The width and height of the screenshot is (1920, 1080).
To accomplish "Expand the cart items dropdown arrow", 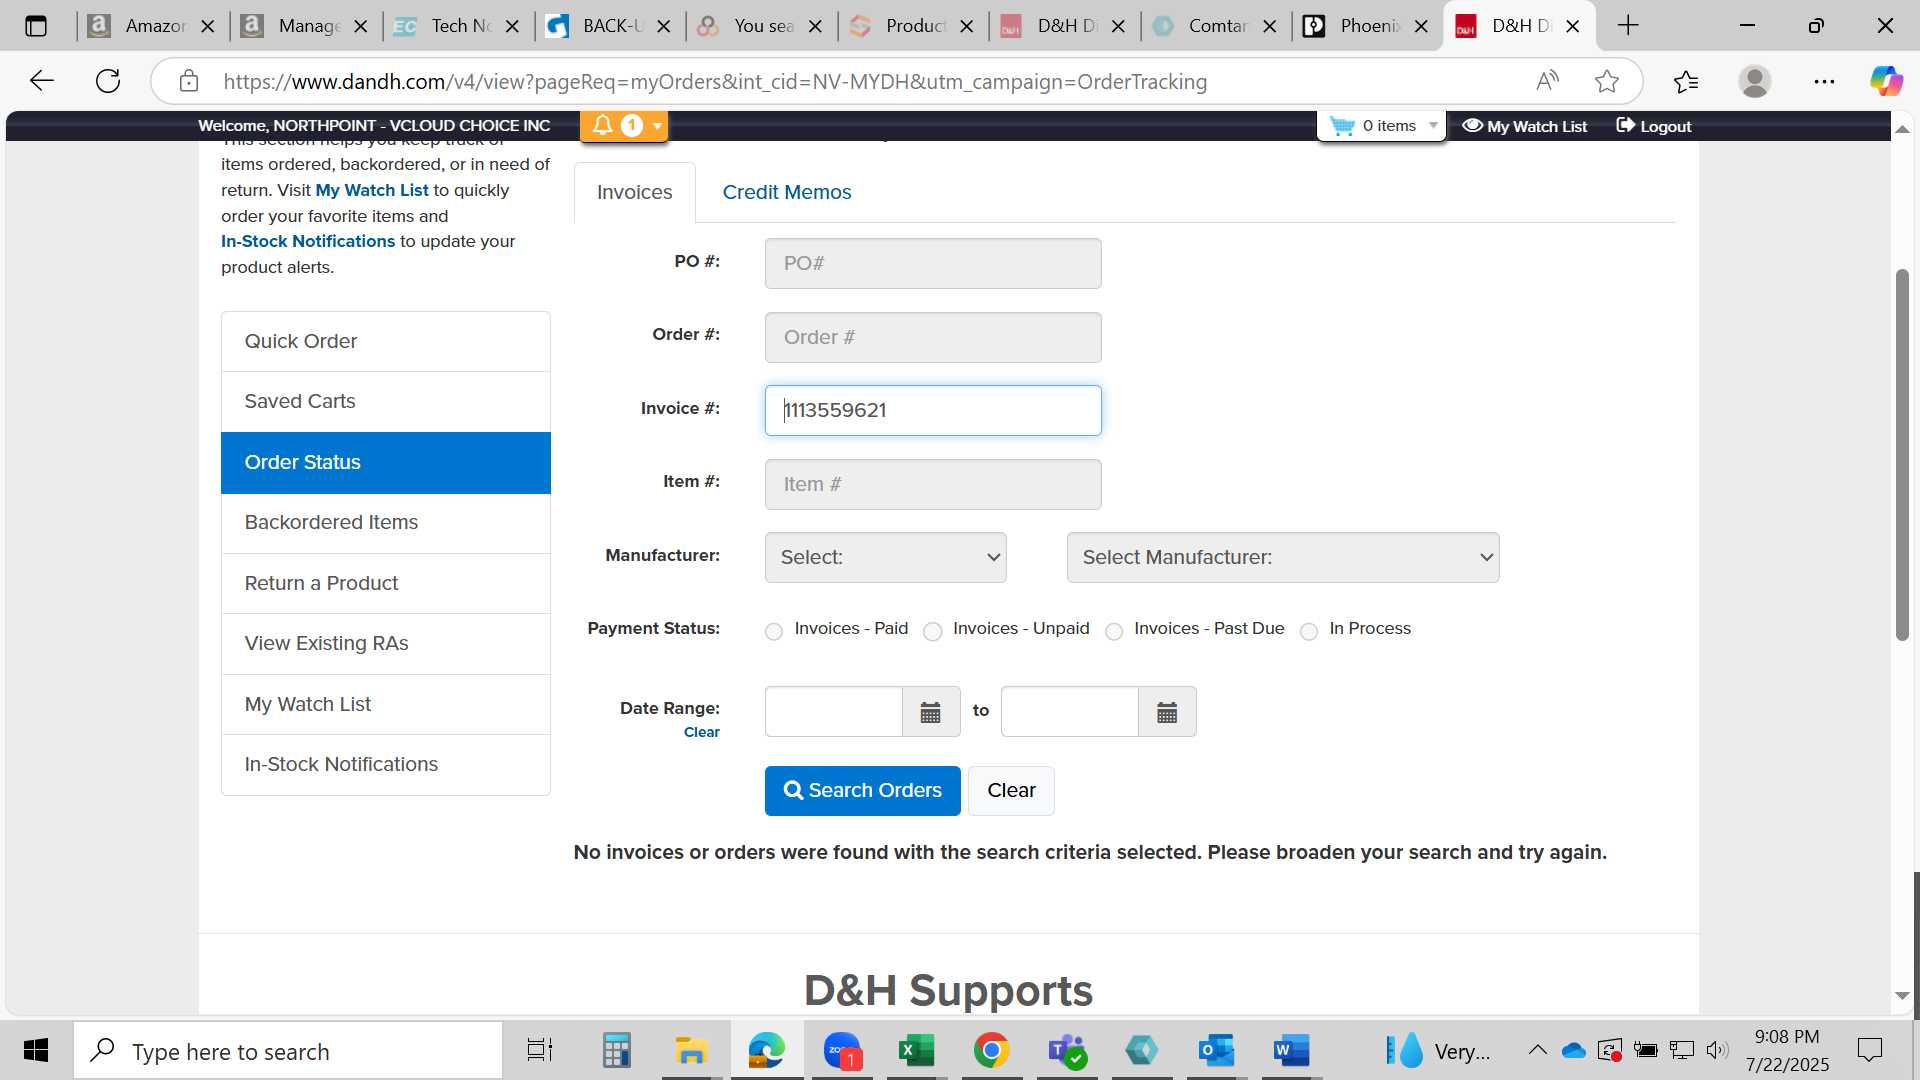I will point(1433,125).
